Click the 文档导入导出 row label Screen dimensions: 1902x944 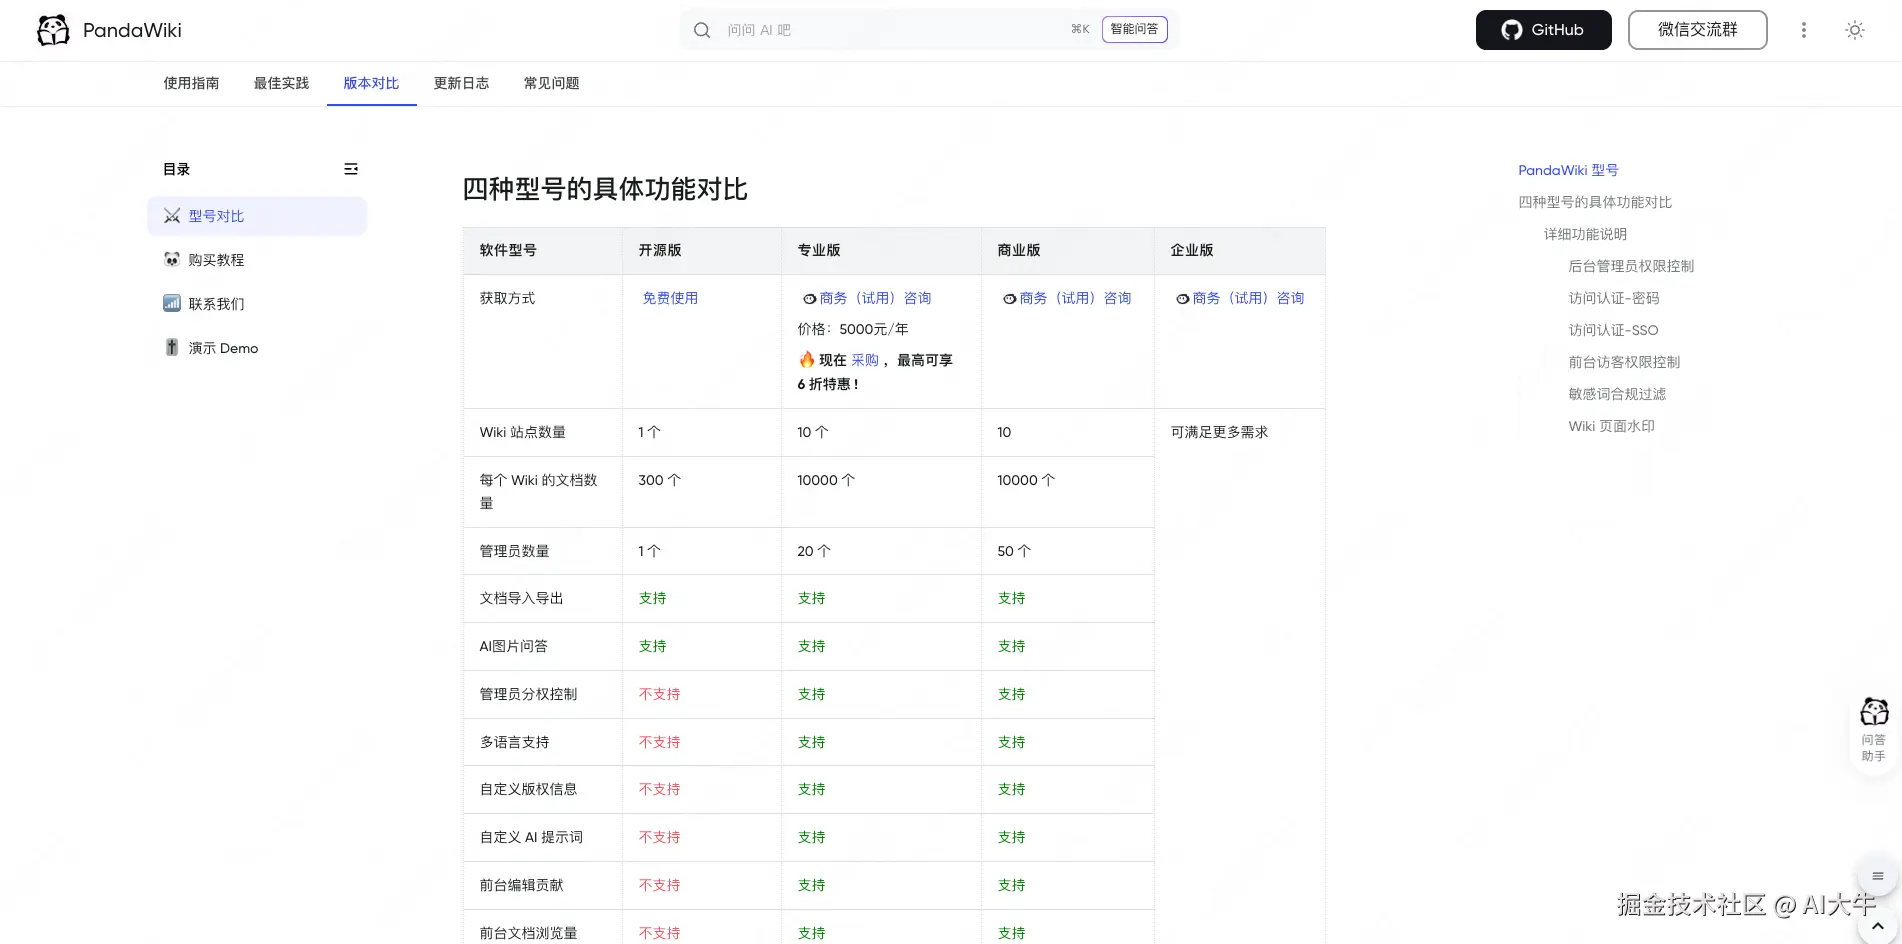pos(521,598)
